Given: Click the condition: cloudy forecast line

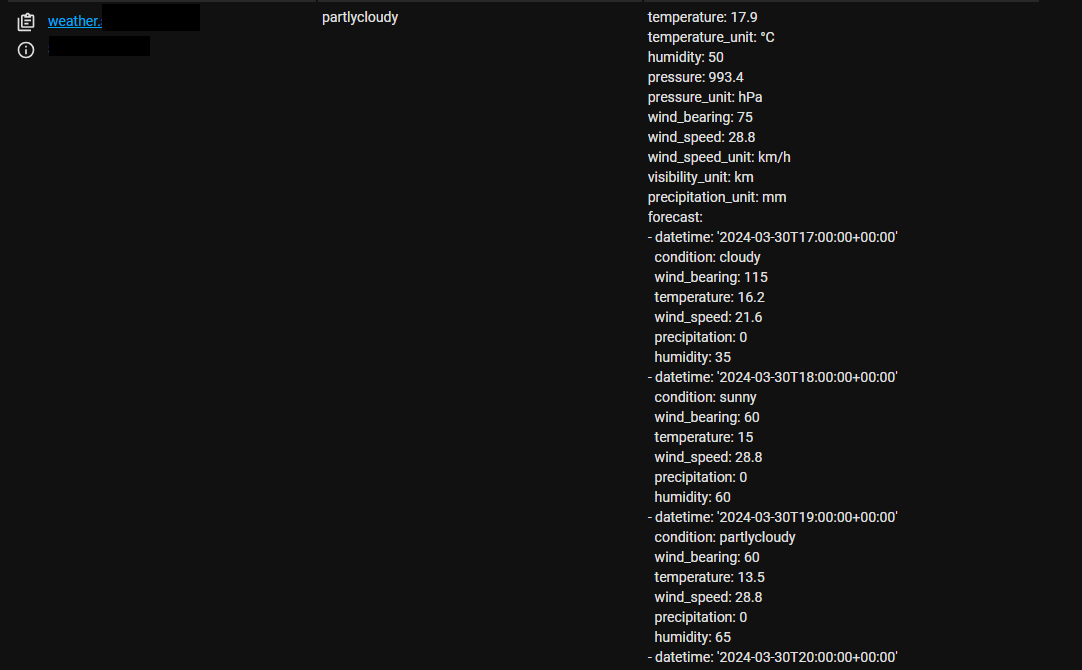Looking at the screenshot, I should pos(707,257).
